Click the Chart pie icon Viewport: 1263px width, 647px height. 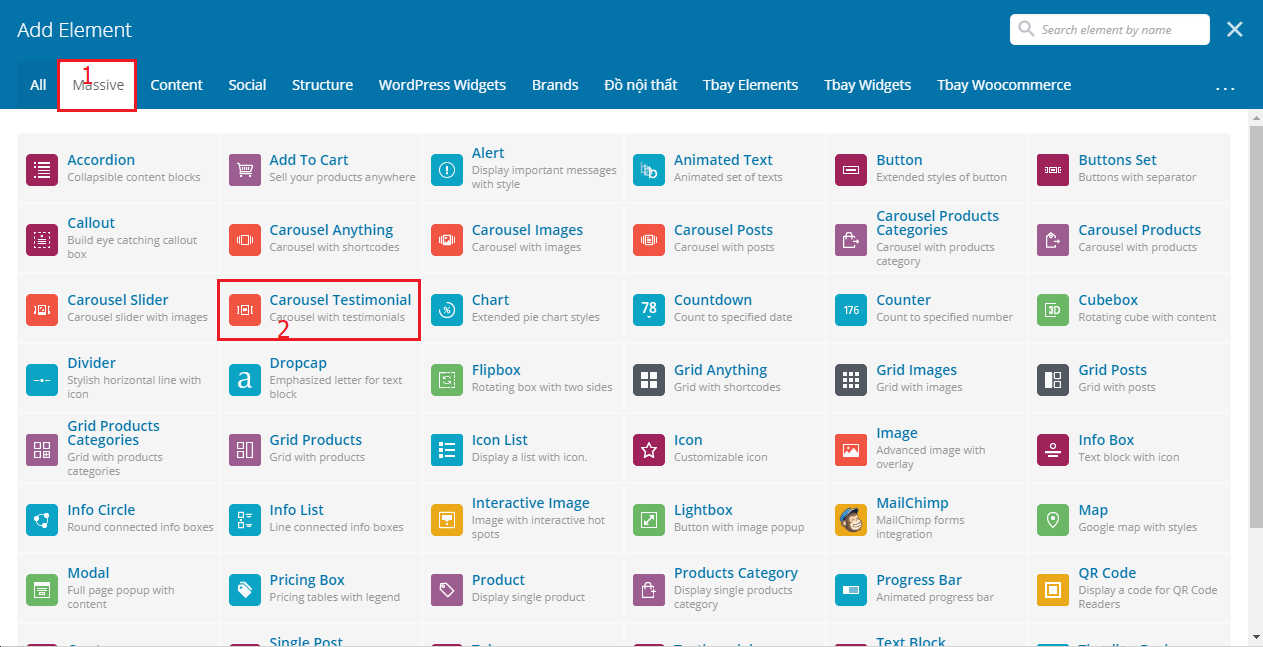point(447,310)
